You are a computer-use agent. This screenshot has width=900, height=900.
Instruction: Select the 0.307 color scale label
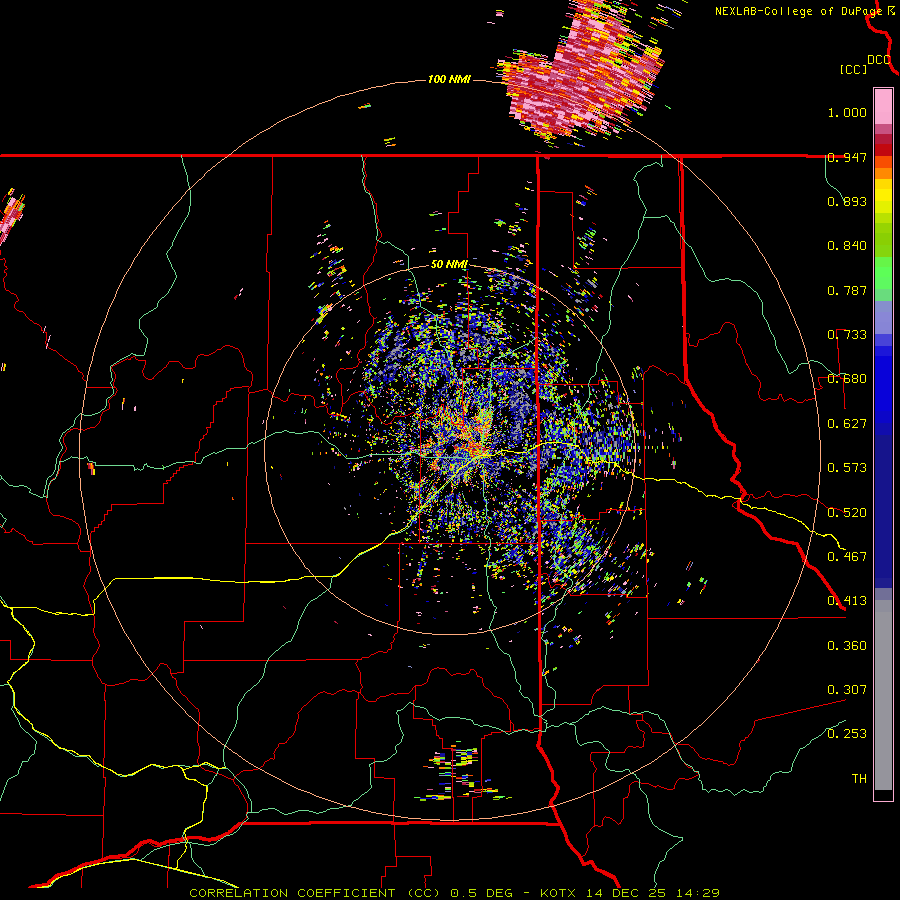pyautogui.click(x=847, y=690)
